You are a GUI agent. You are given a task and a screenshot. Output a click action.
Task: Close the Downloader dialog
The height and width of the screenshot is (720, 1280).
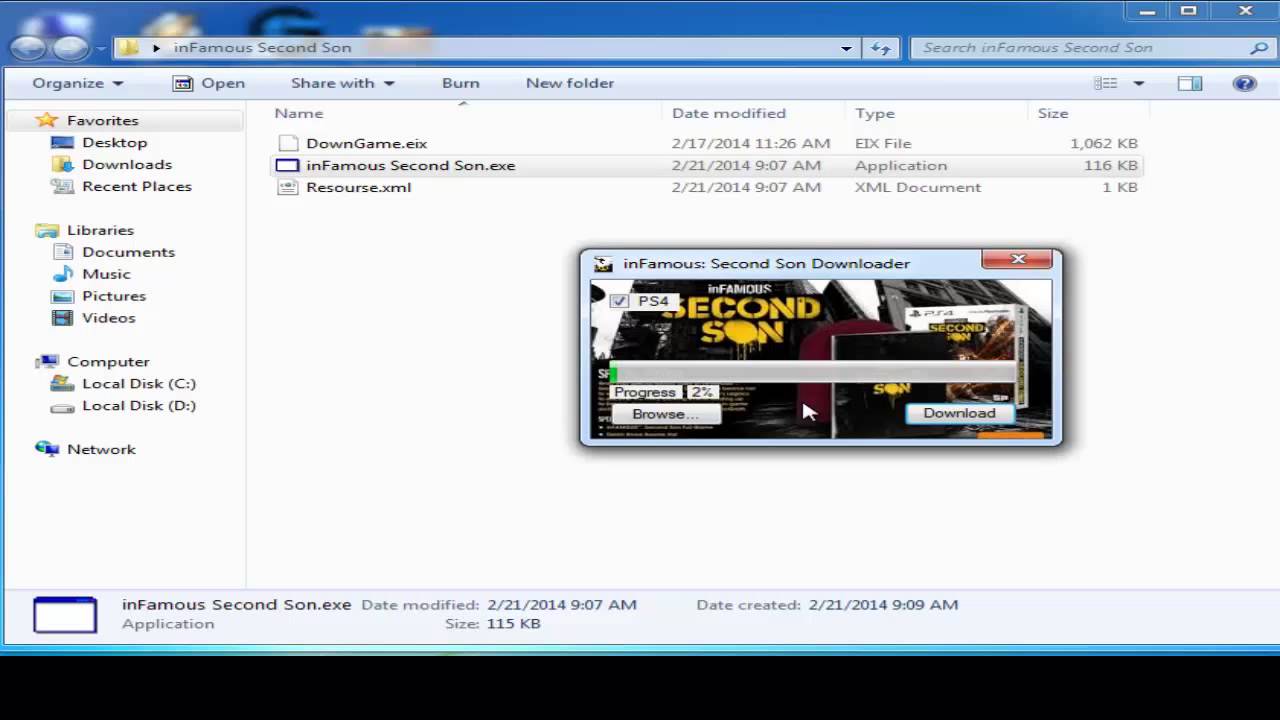point(1018,259)
